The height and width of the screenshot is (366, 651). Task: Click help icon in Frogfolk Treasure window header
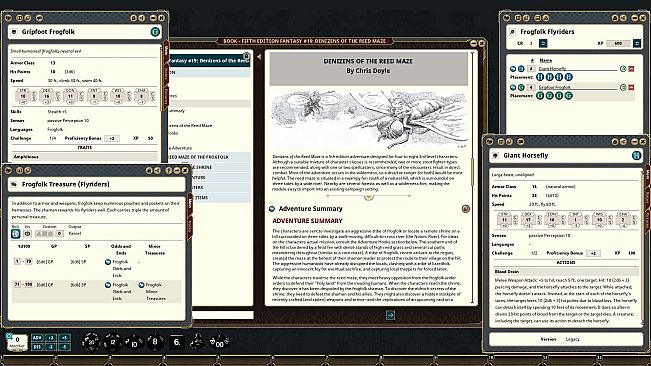(x=169, y=171)
